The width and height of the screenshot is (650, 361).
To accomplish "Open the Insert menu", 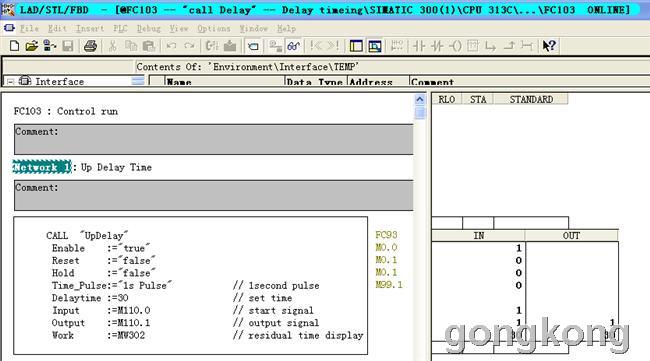I will pos(90,28).
